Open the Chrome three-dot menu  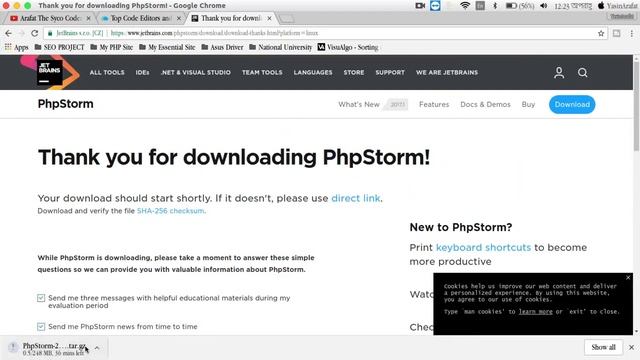[x=631, y=33]
